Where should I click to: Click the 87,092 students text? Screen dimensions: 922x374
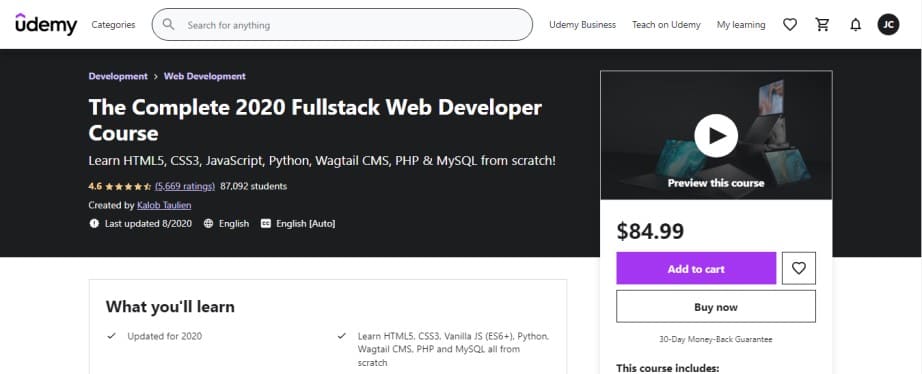pos(253,186)
